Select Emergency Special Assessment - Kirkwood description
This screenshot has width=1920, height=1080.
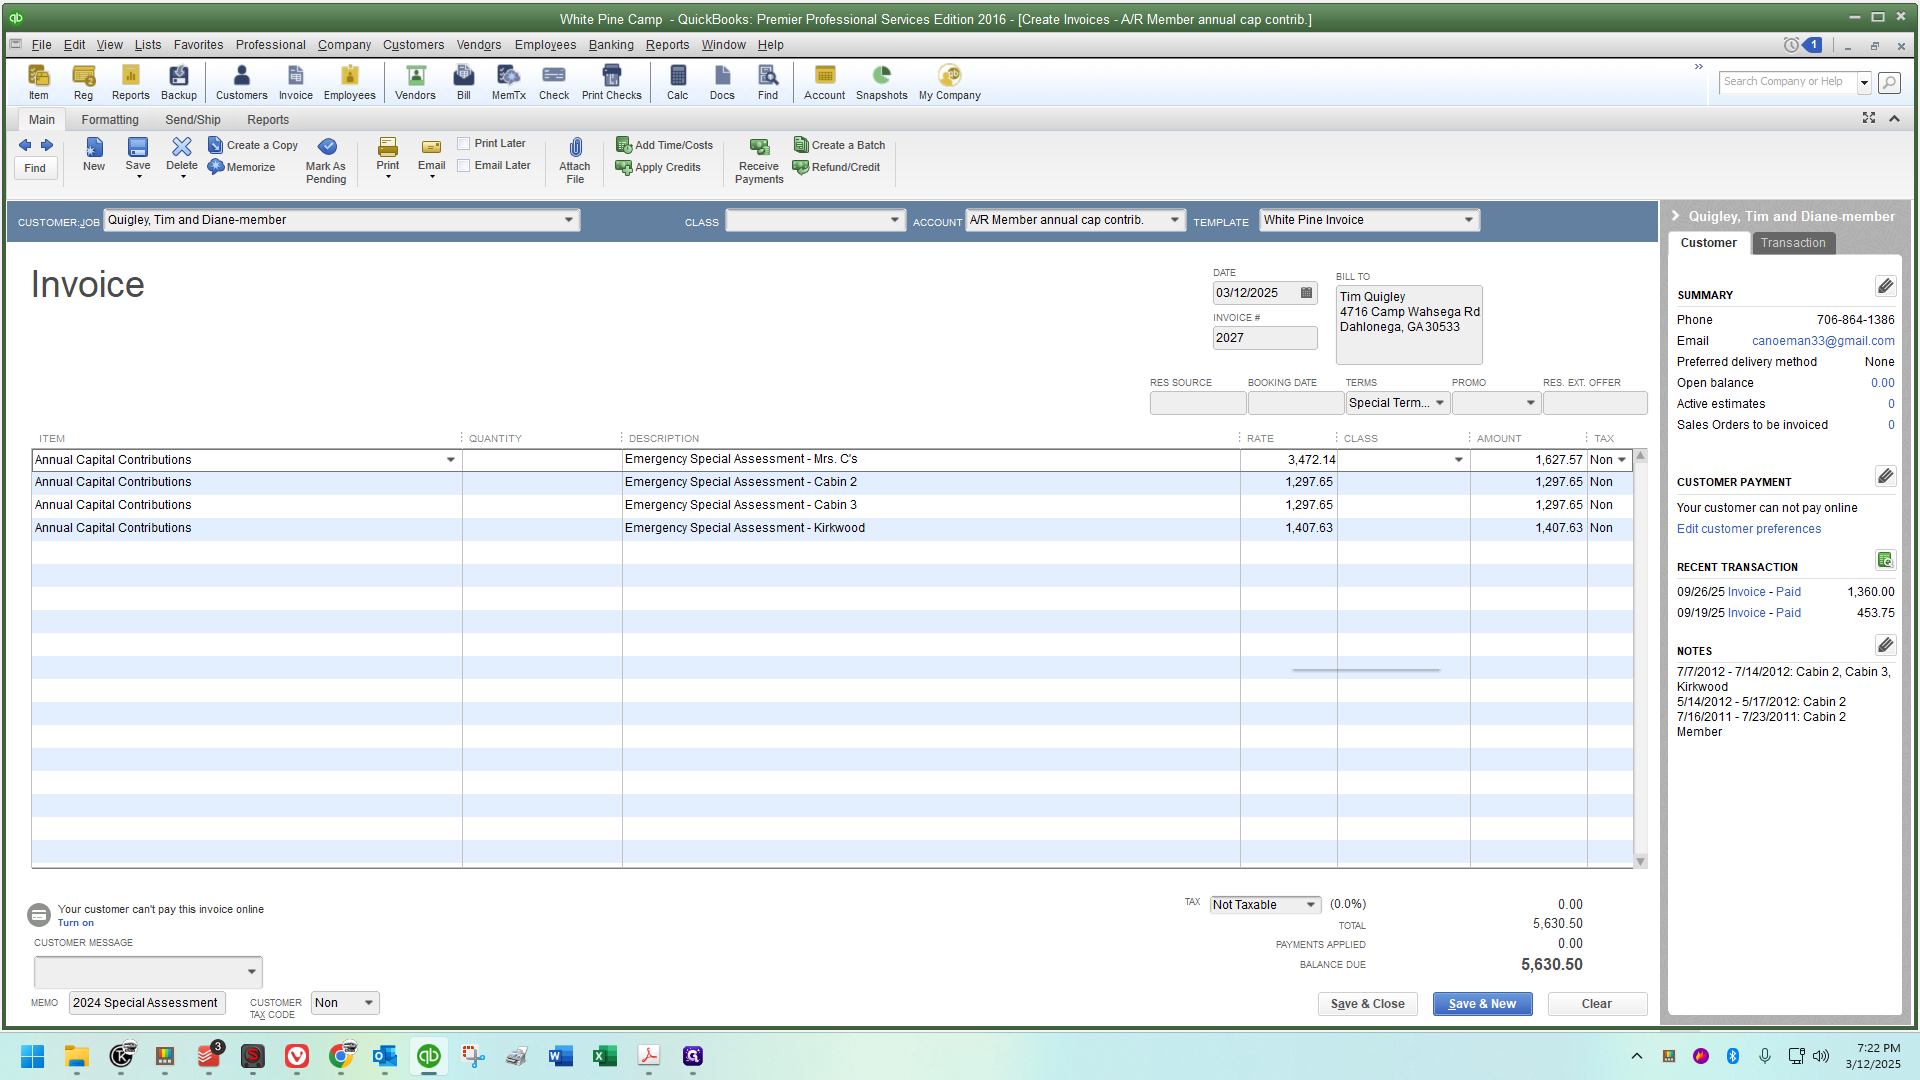tap(744, 528)
